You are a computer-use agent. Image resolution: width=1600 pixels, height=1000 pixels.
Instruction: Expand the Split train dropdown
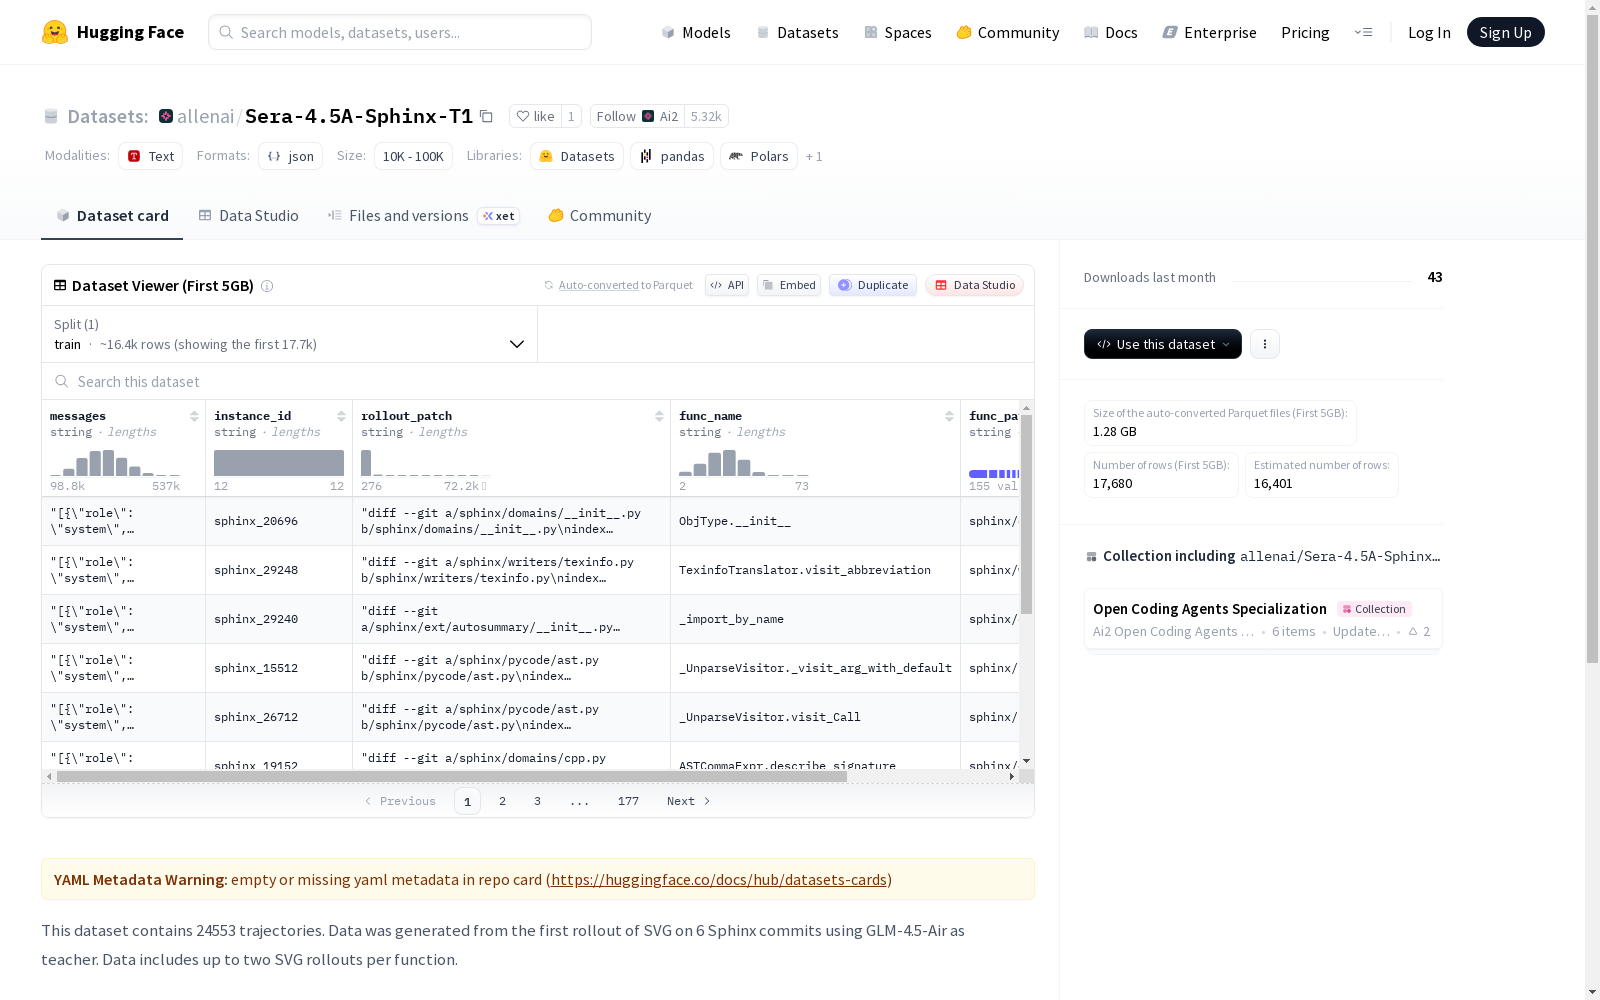290,334
